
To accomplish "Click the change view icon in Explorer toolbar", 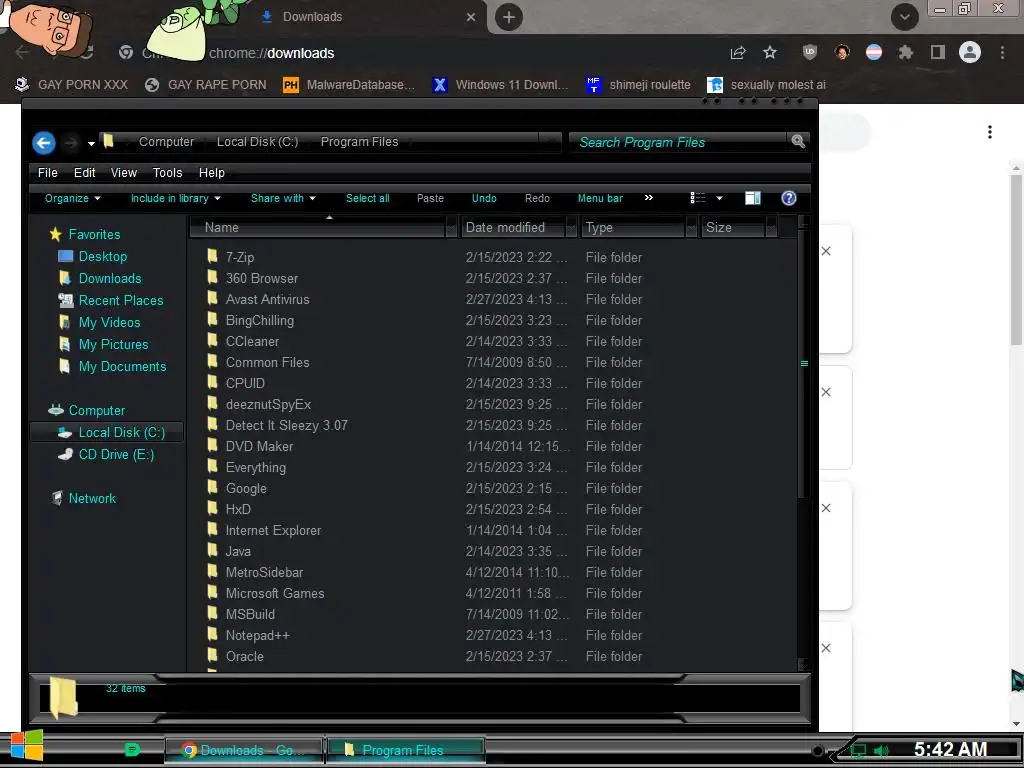I will [x=697, y=199].
